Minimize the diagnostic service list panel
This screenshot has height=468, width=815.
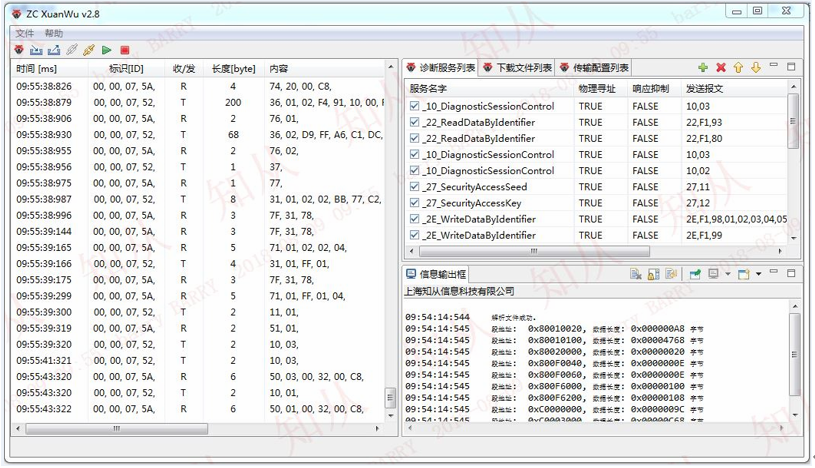(774, 66)
